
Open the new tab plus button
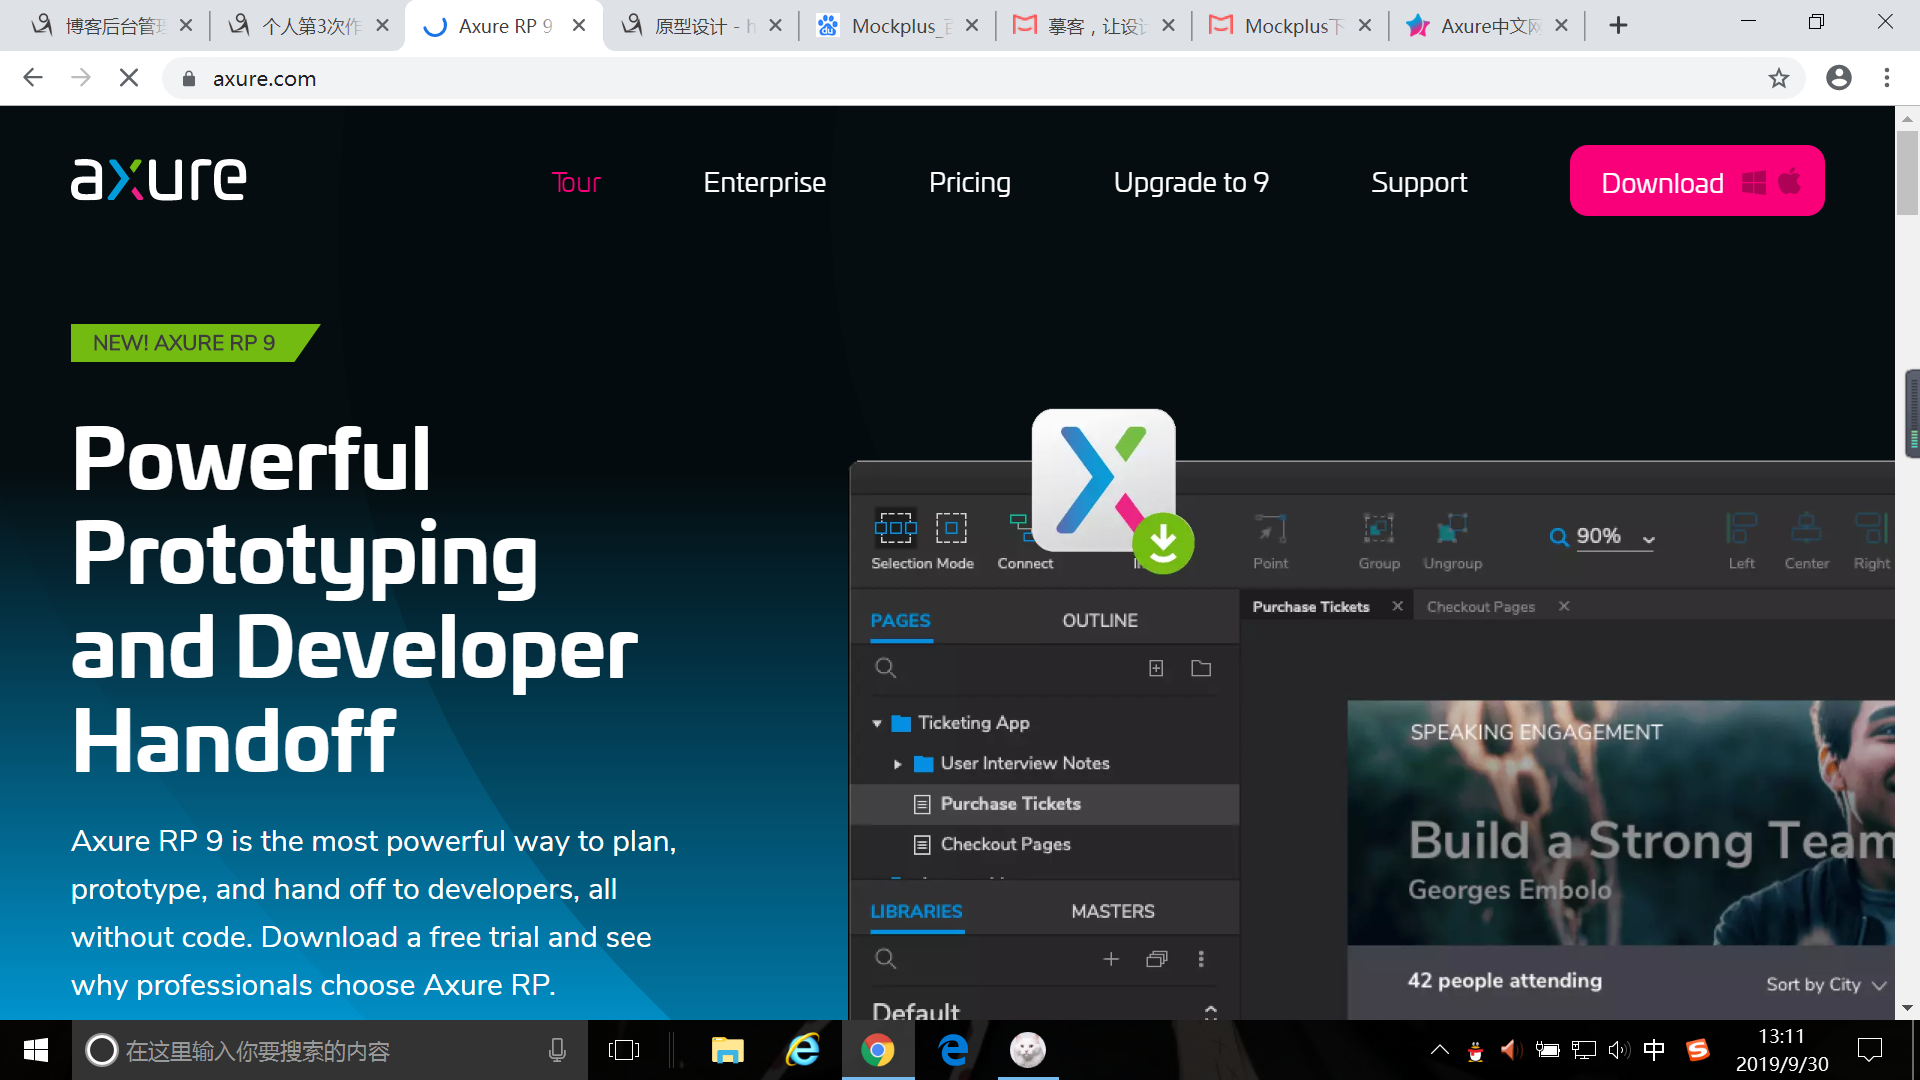point(1618,26)
